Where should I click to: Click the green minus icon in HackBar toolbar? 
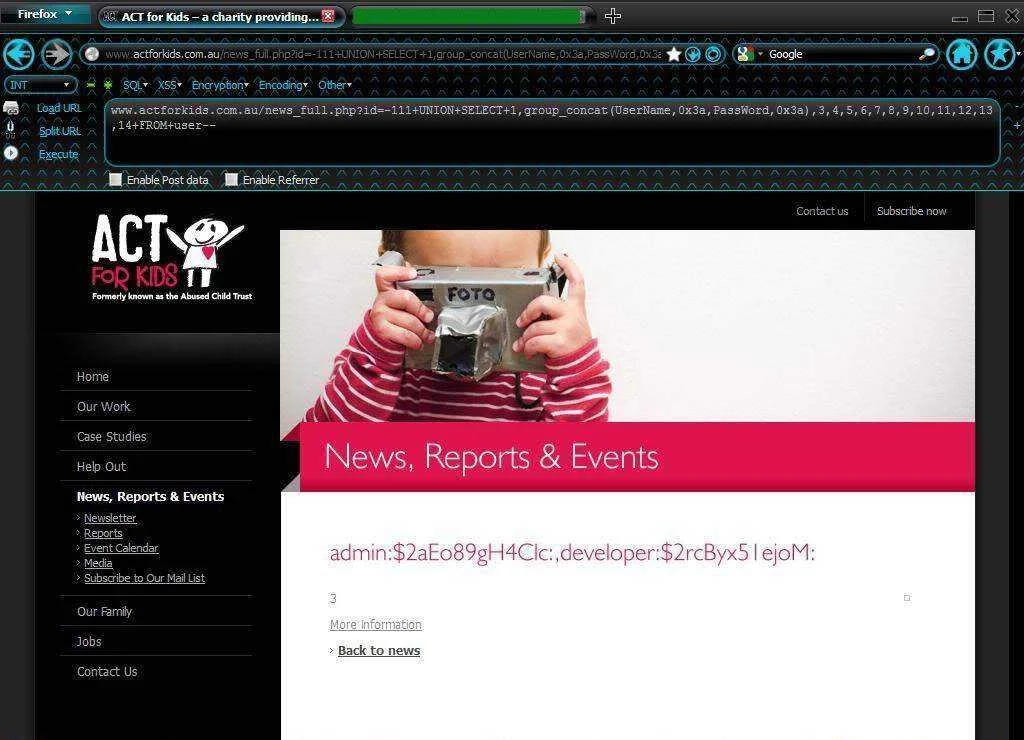[x=91, y=85]
